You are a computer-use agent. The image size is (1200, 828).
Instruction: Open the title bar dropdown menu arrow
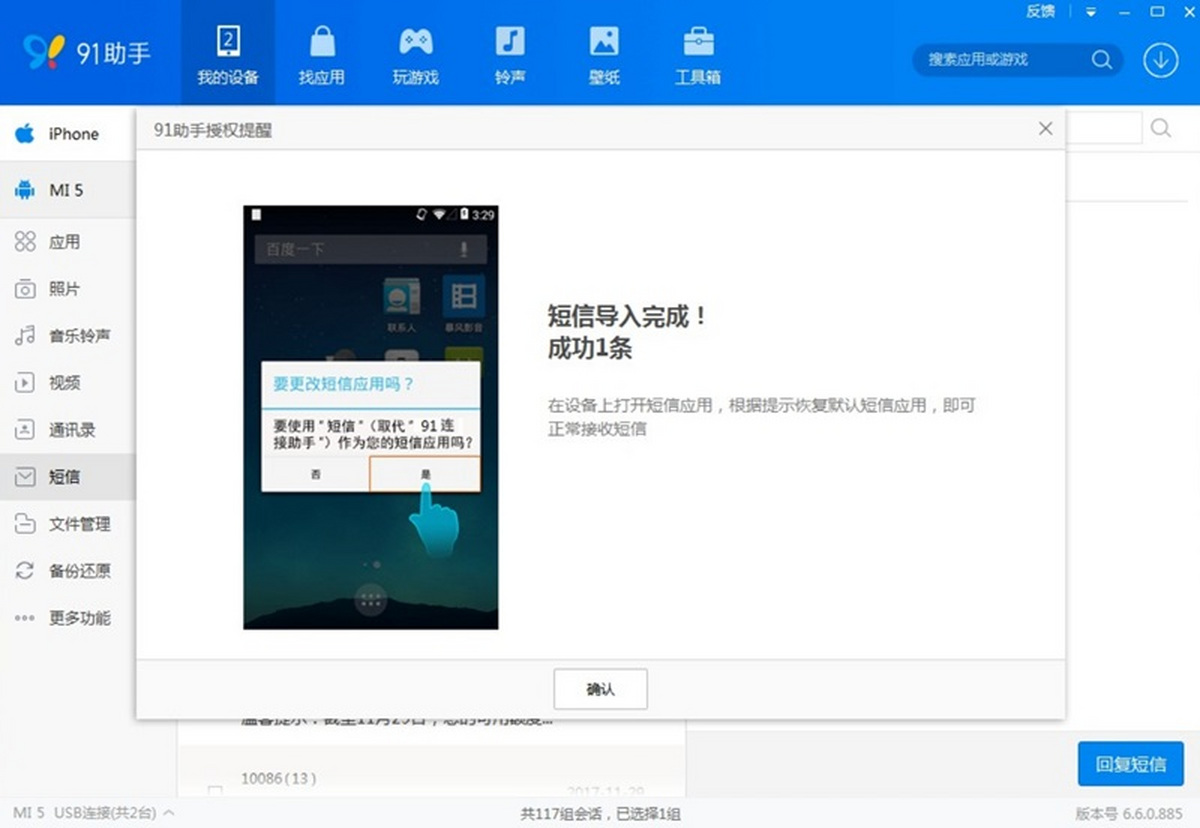tap(1091, 12)
